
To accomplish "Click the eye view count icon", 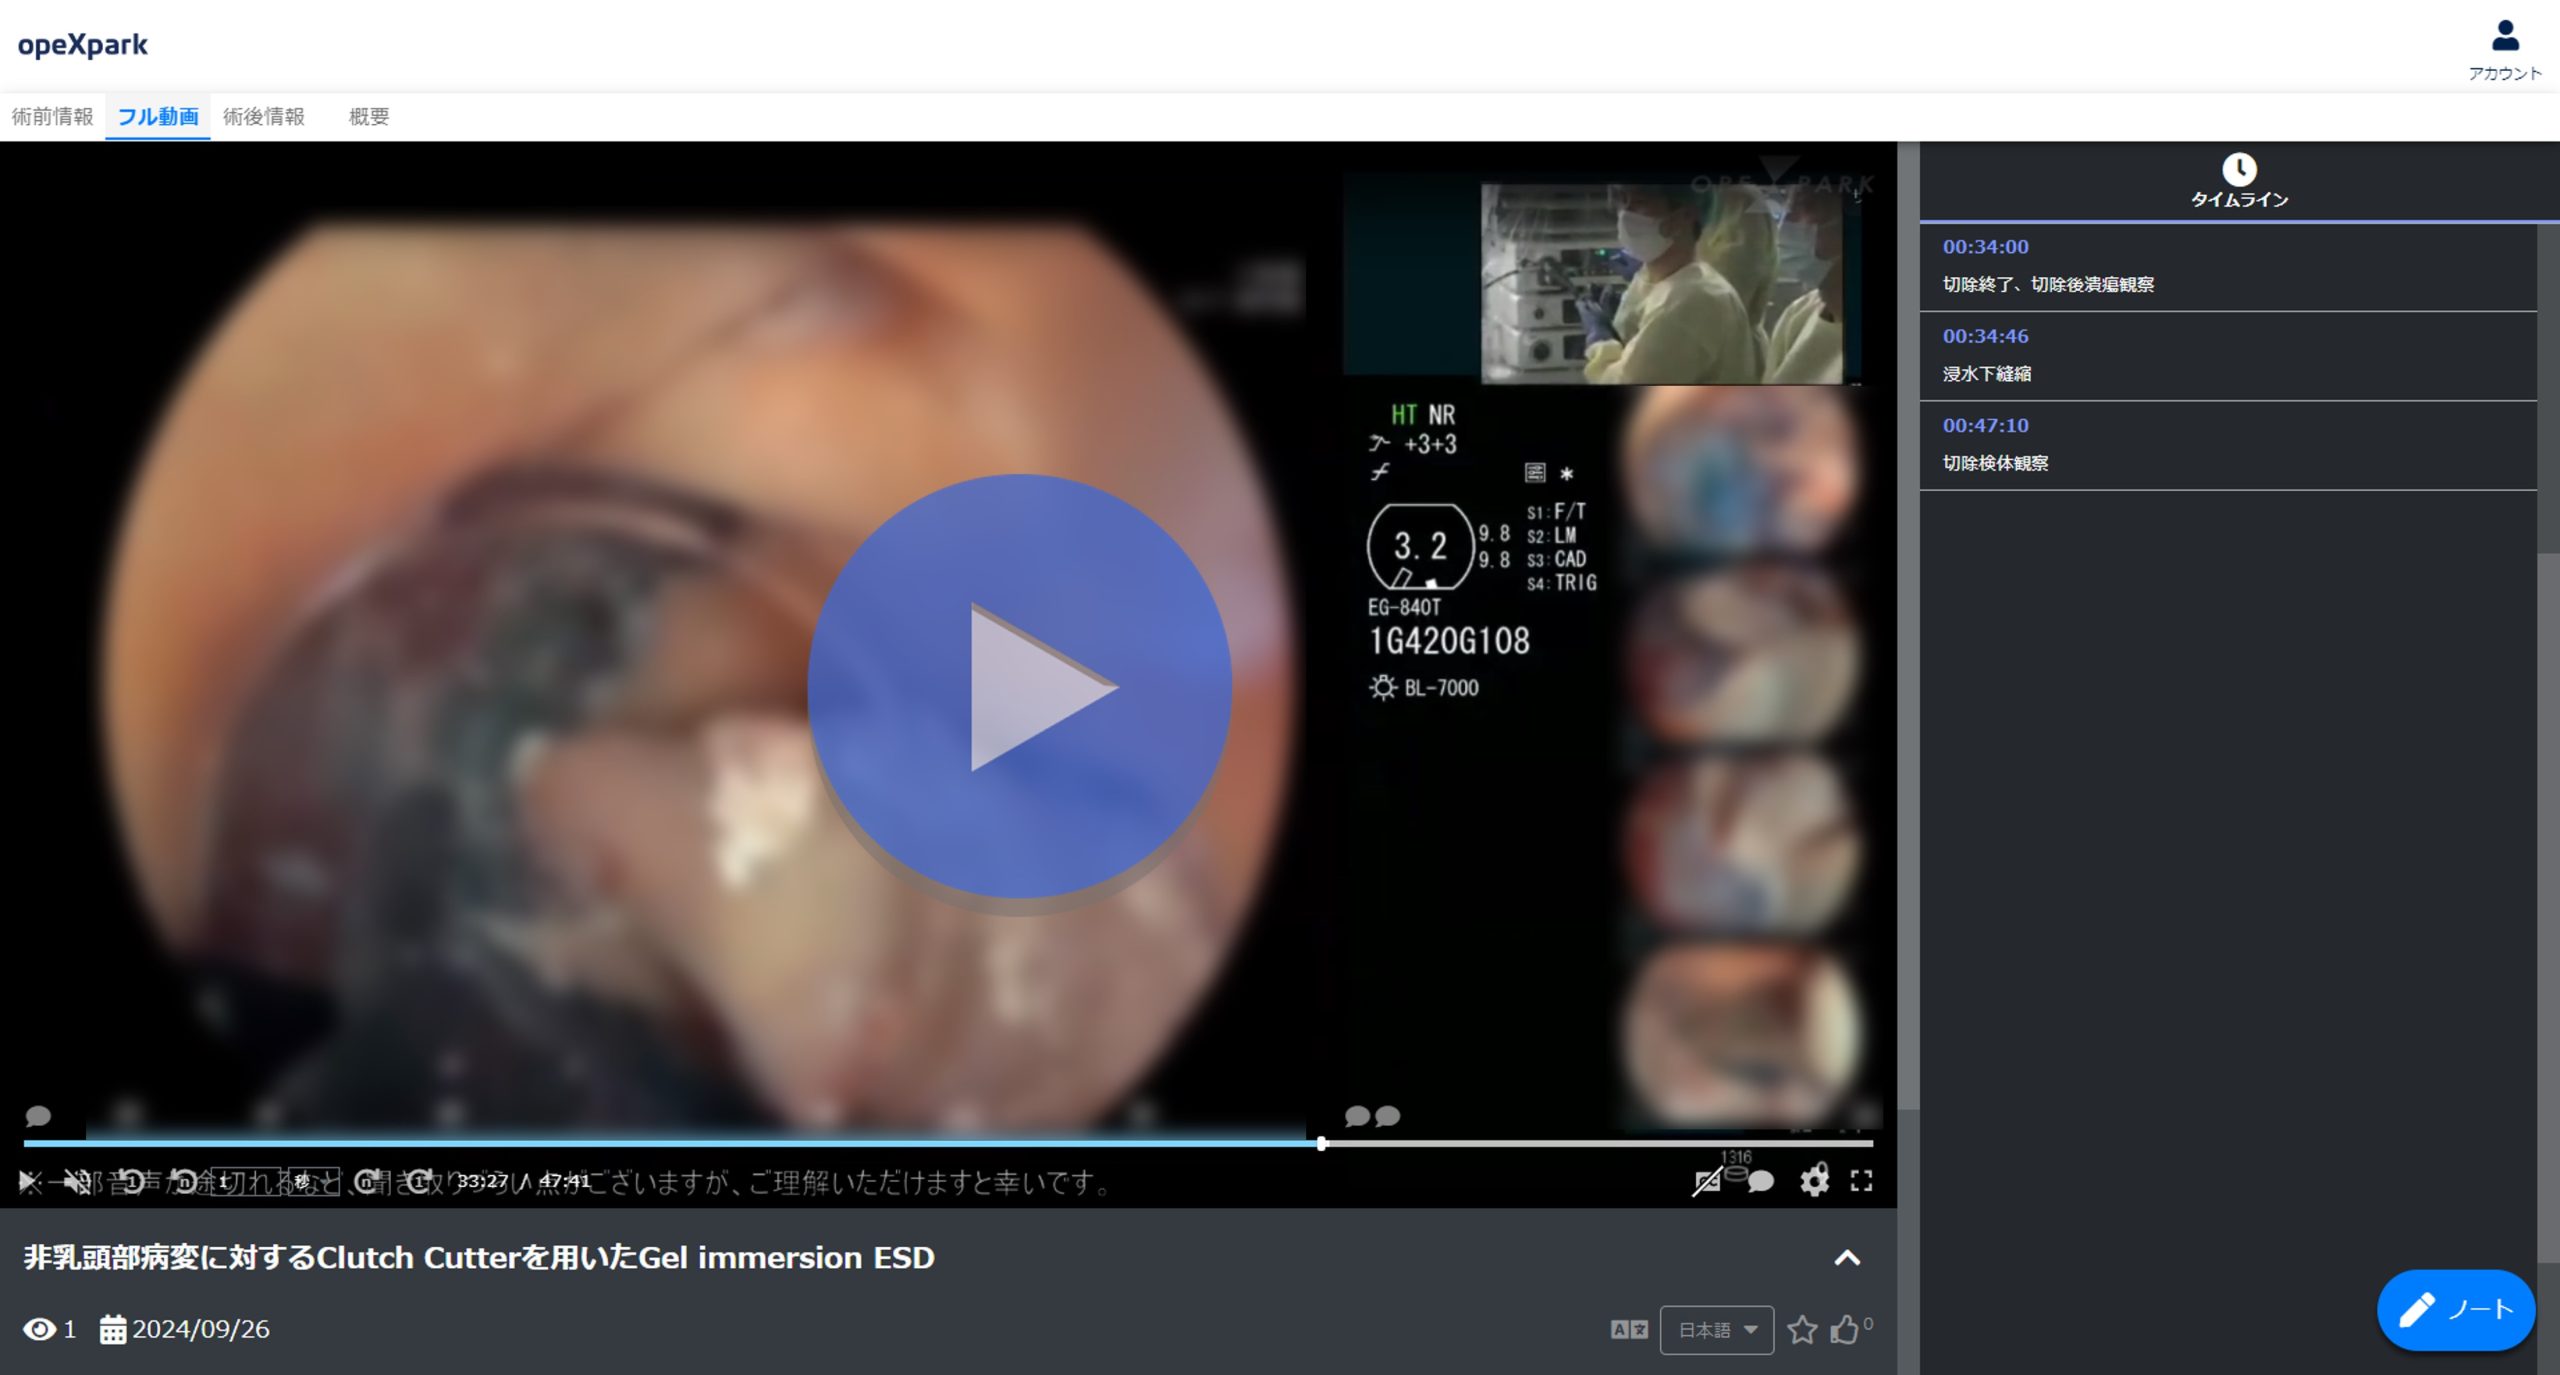I will [x=39, y=1329].
